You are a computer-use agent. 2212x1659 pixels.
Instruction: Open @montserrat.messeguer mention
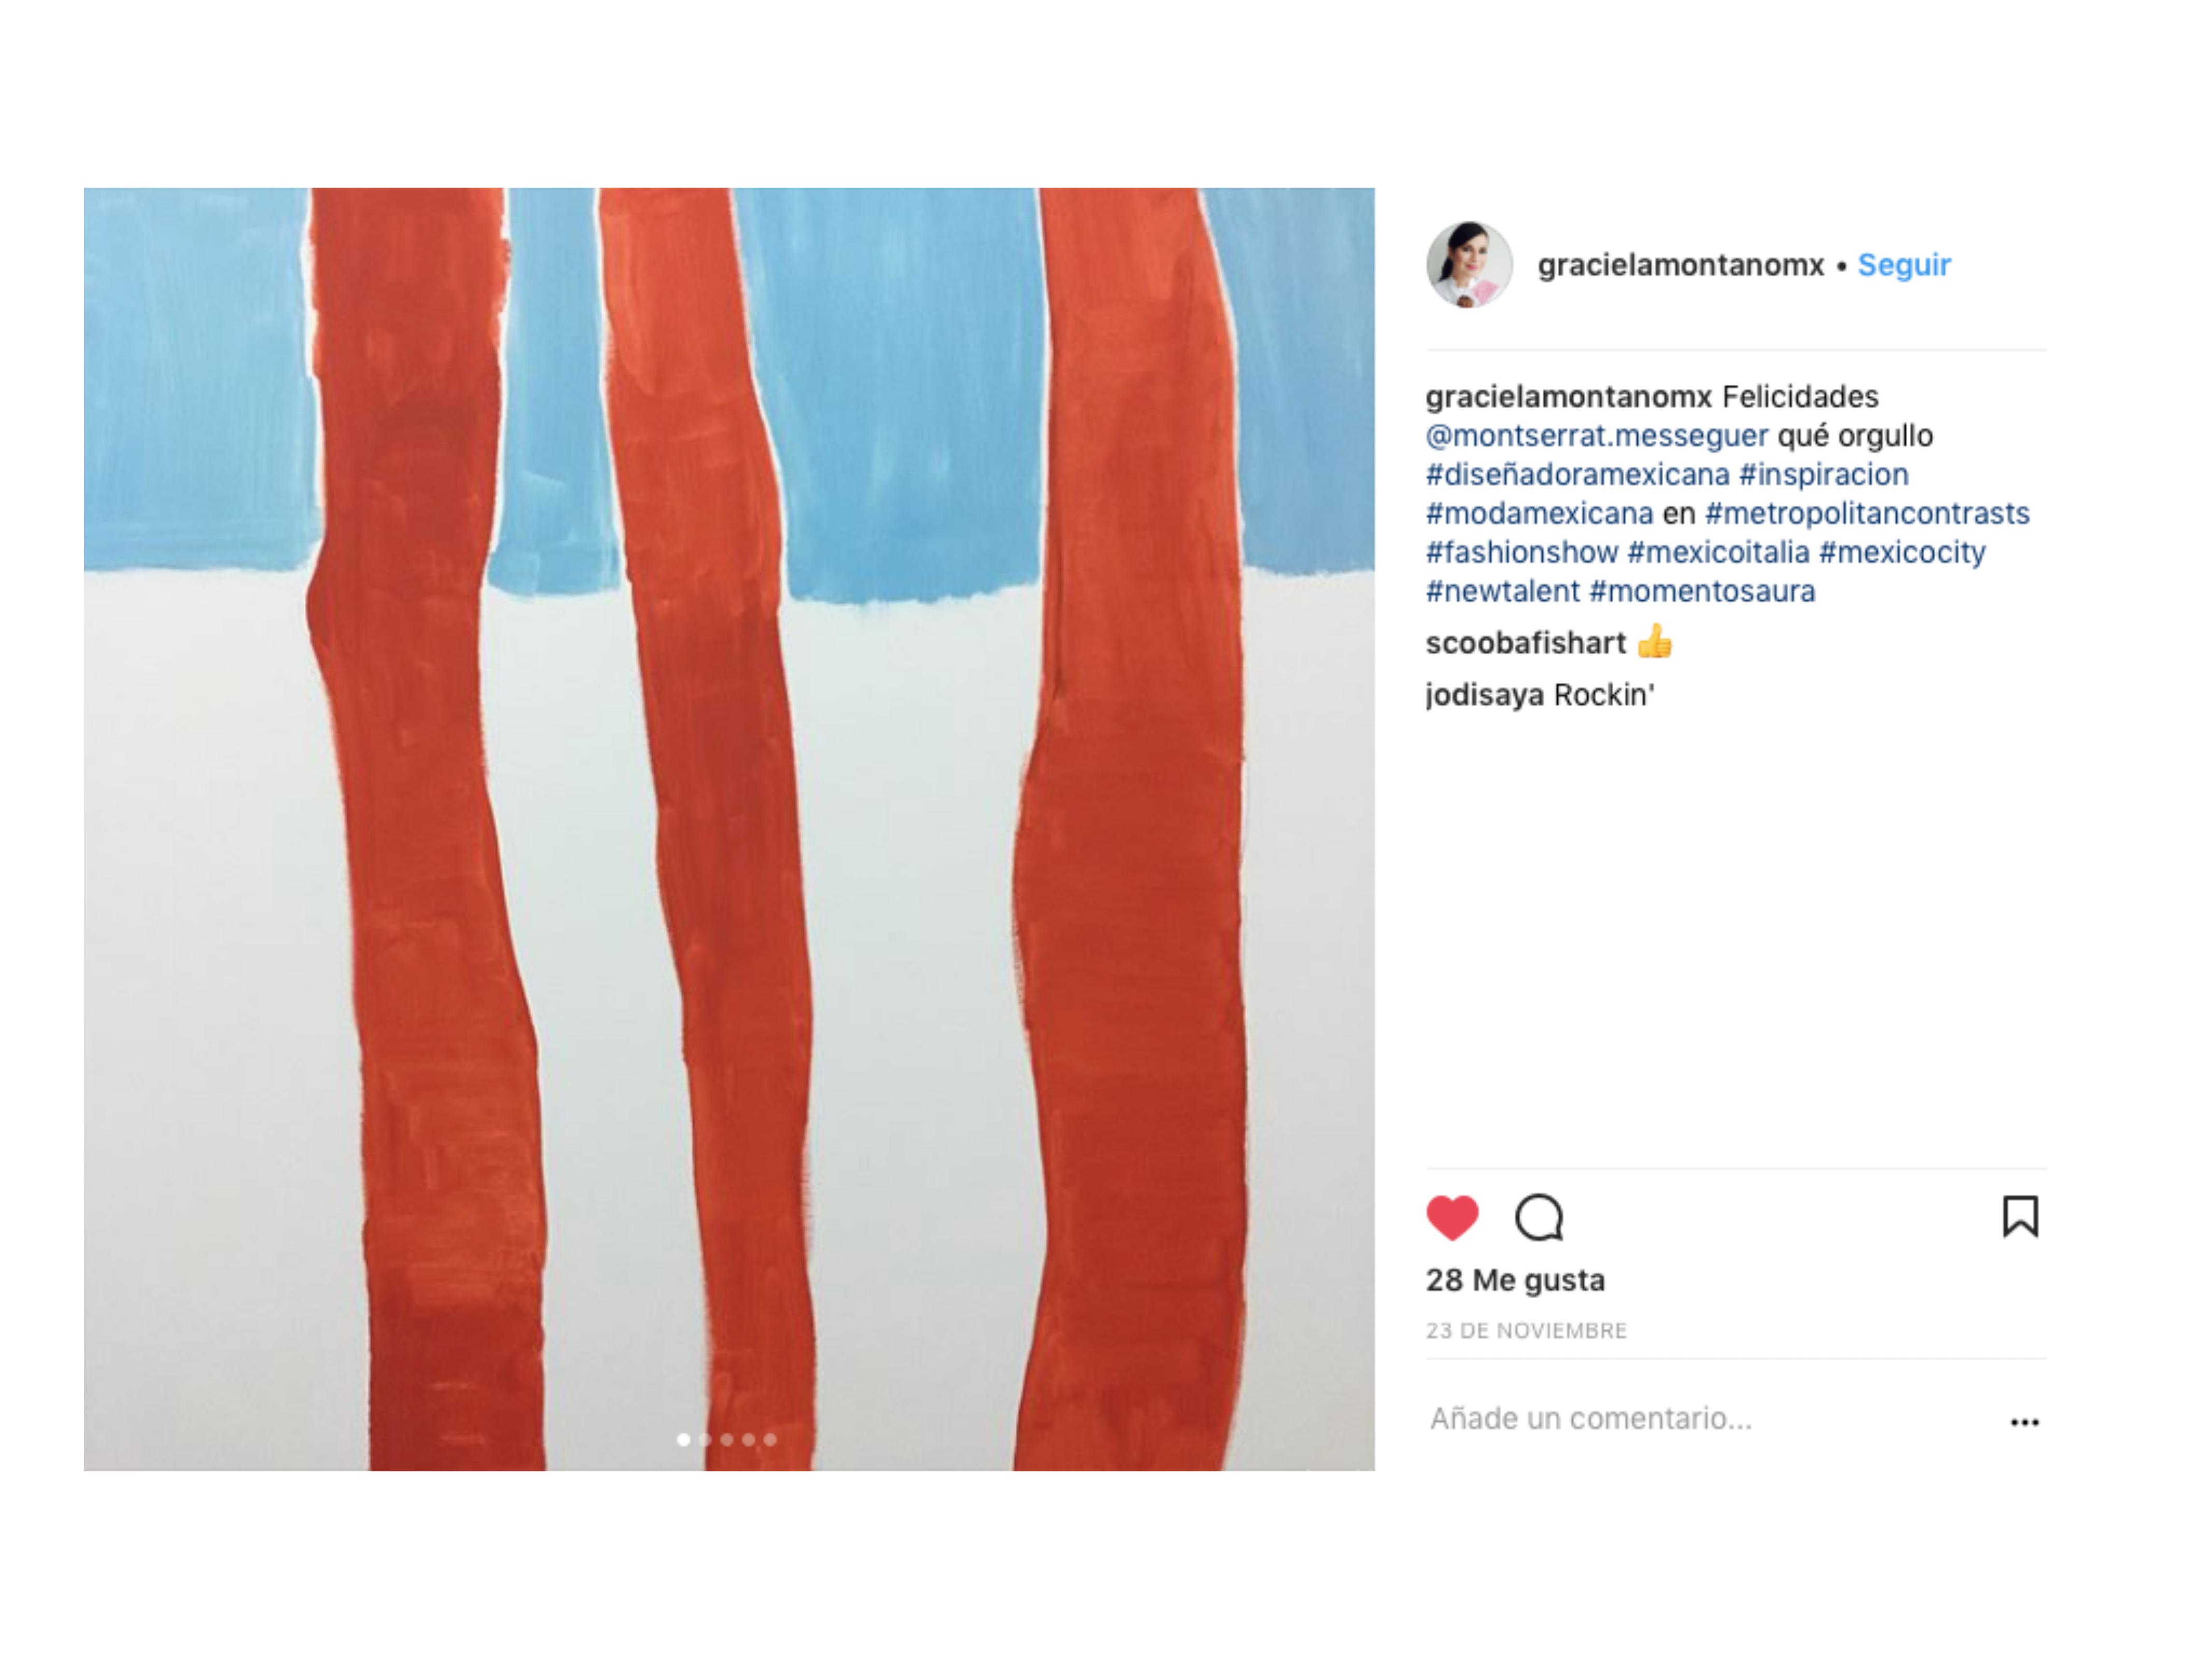click(1597, 436)
